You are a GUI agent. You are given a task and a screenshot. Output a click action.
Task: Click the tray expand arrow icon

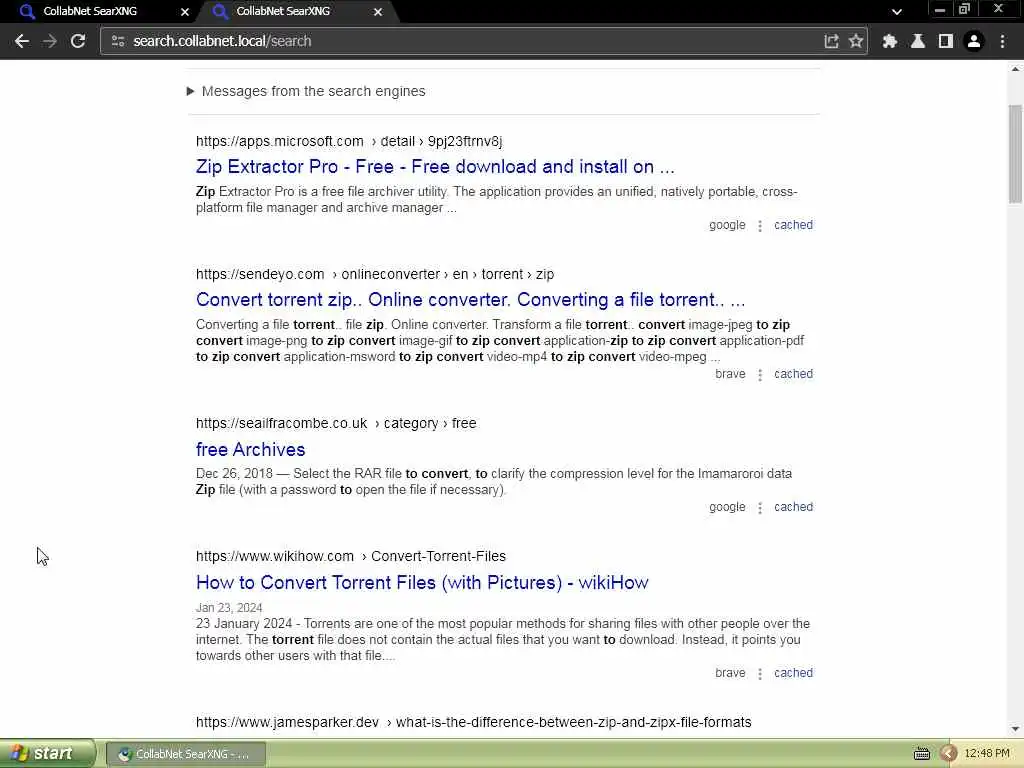[948, 754]
